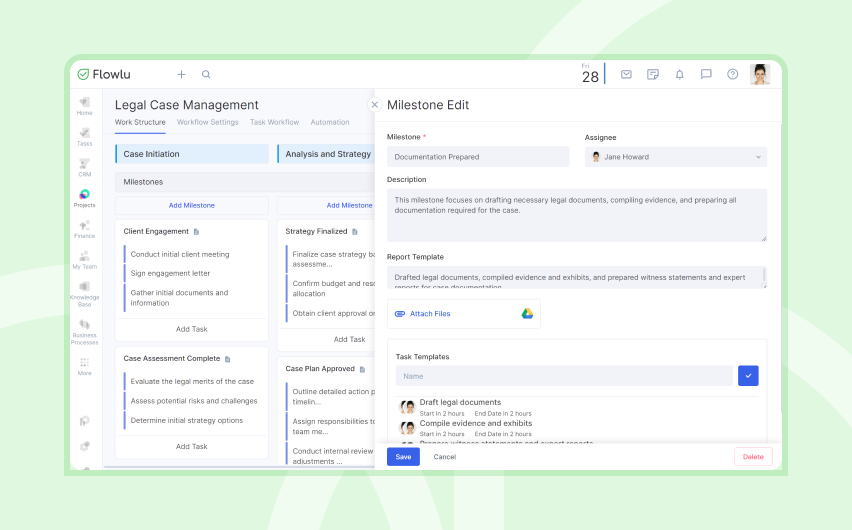Switch to Workflow Settings tab
The image size is (852, 530).
point(208,122)
